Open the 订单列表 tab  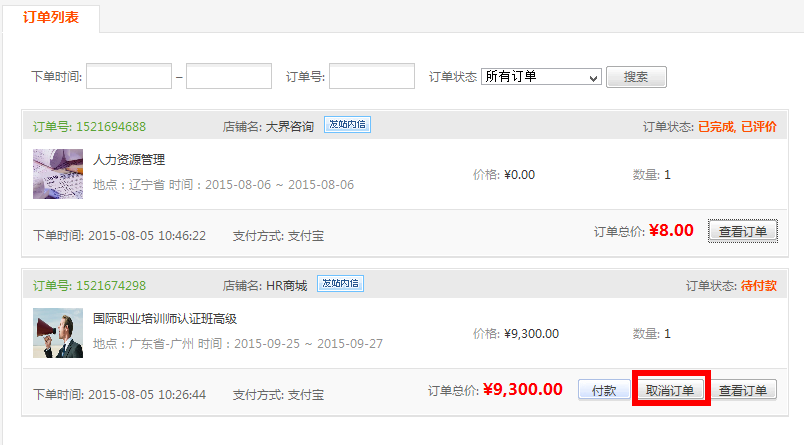pyautogui.click(x=50, y=17)
